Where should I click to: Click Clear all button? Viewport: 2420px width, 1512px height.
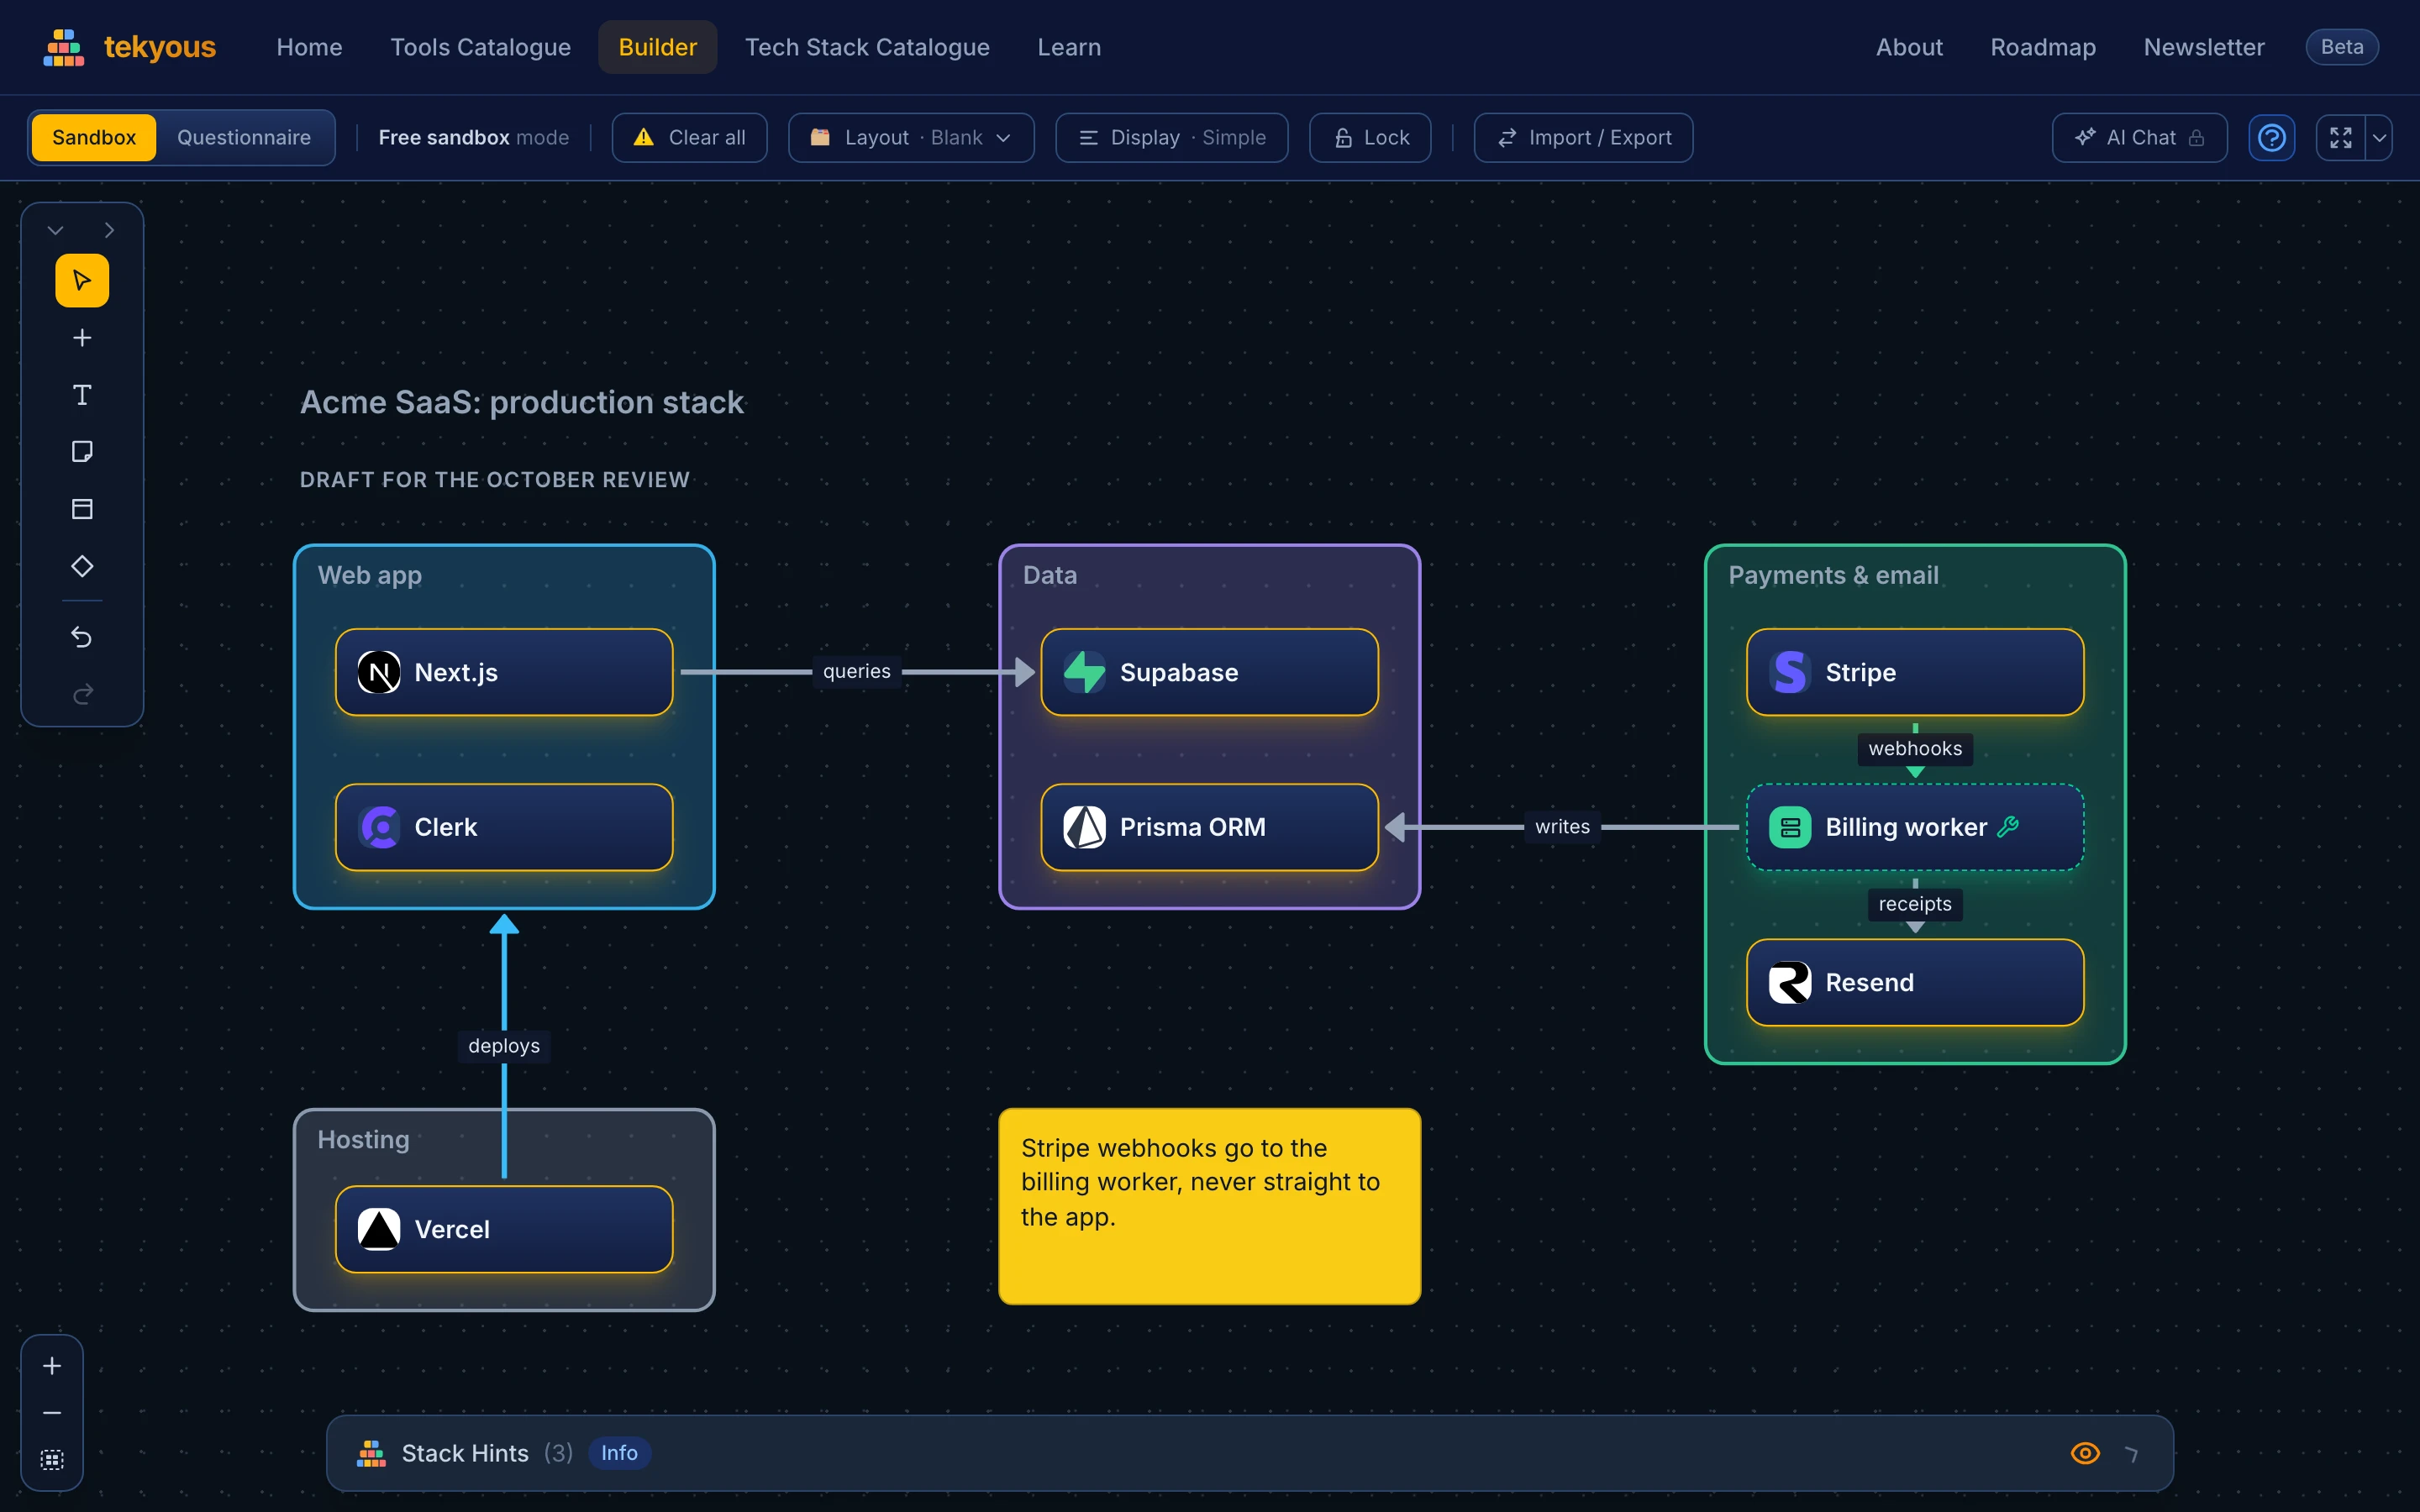coord(689,137)
